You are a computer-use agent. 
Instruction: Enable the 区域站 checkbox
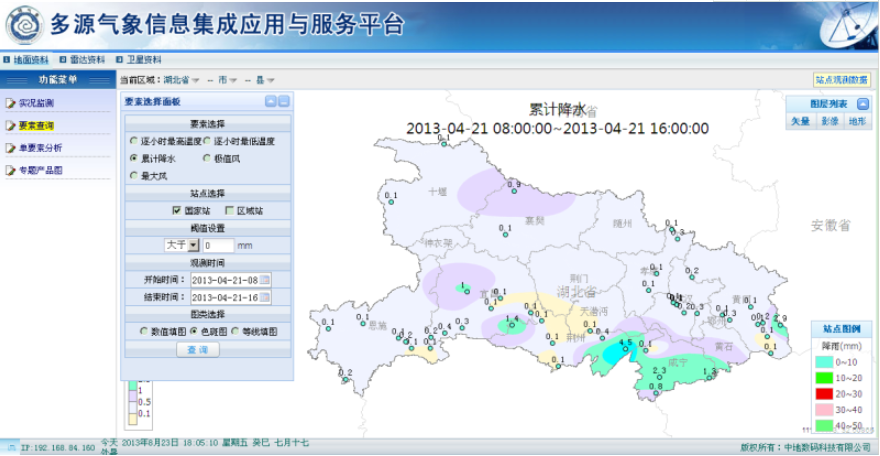229,211
